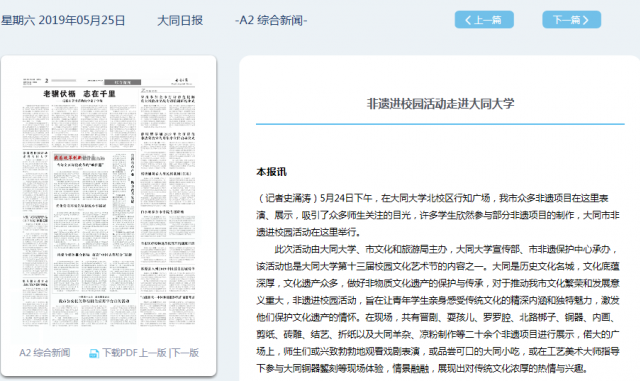Click the 本报讯 heading
This screenshot has height=381, width=640.
(x=271, y=172)
